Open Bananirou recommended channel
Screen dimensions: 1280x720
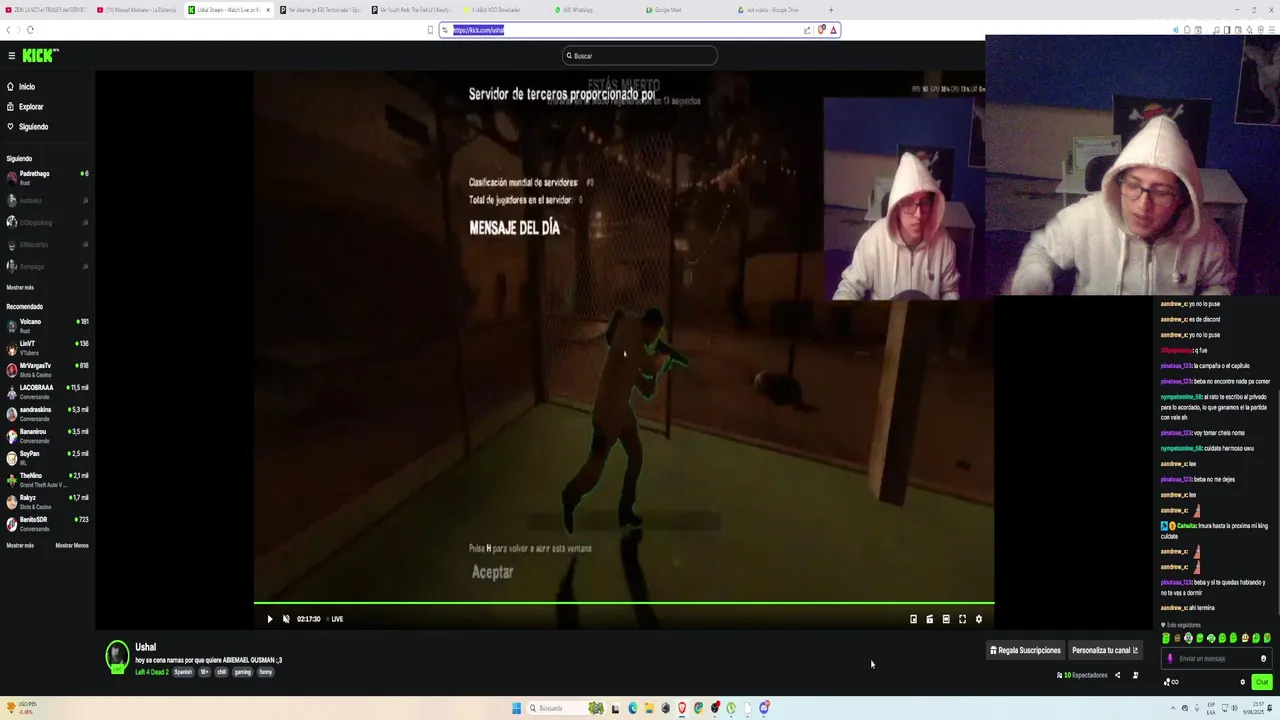point(47,436)
